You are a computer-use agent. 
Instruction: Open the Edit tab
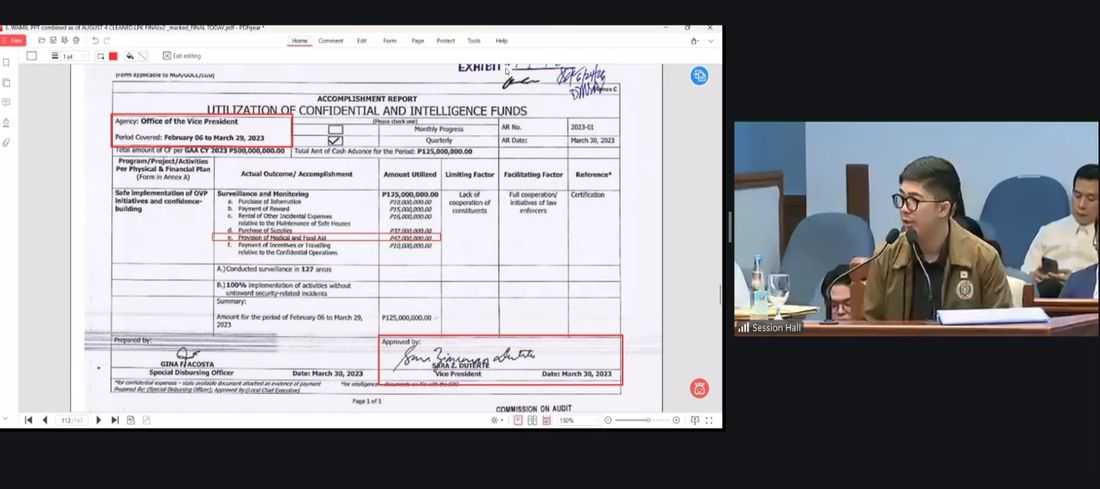click(x=361, y=41)
